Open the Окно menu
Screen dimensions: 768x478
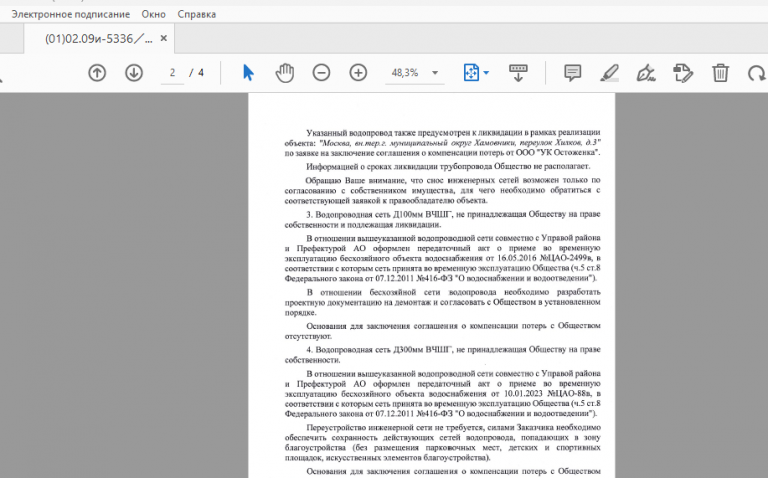(x=154, y=14)
